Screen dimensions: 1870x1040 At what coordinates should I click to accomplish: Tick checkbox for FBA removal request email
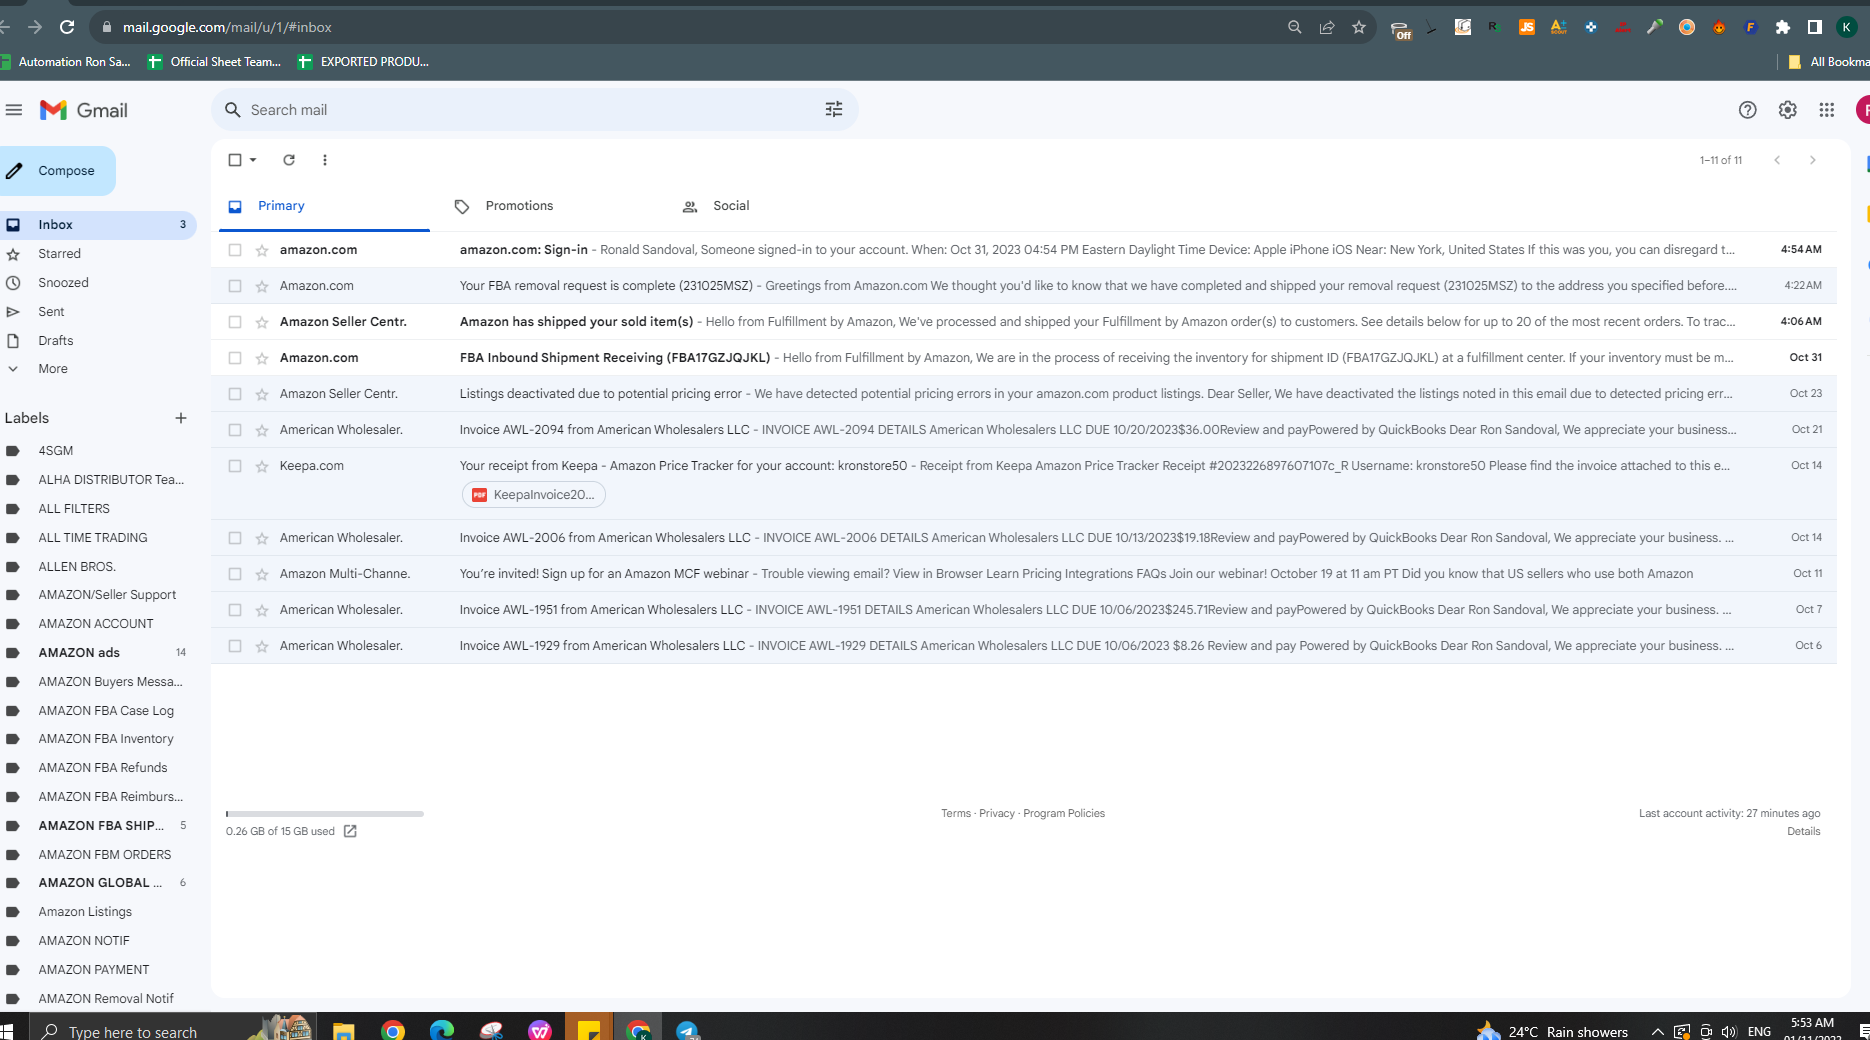(235, 286)
